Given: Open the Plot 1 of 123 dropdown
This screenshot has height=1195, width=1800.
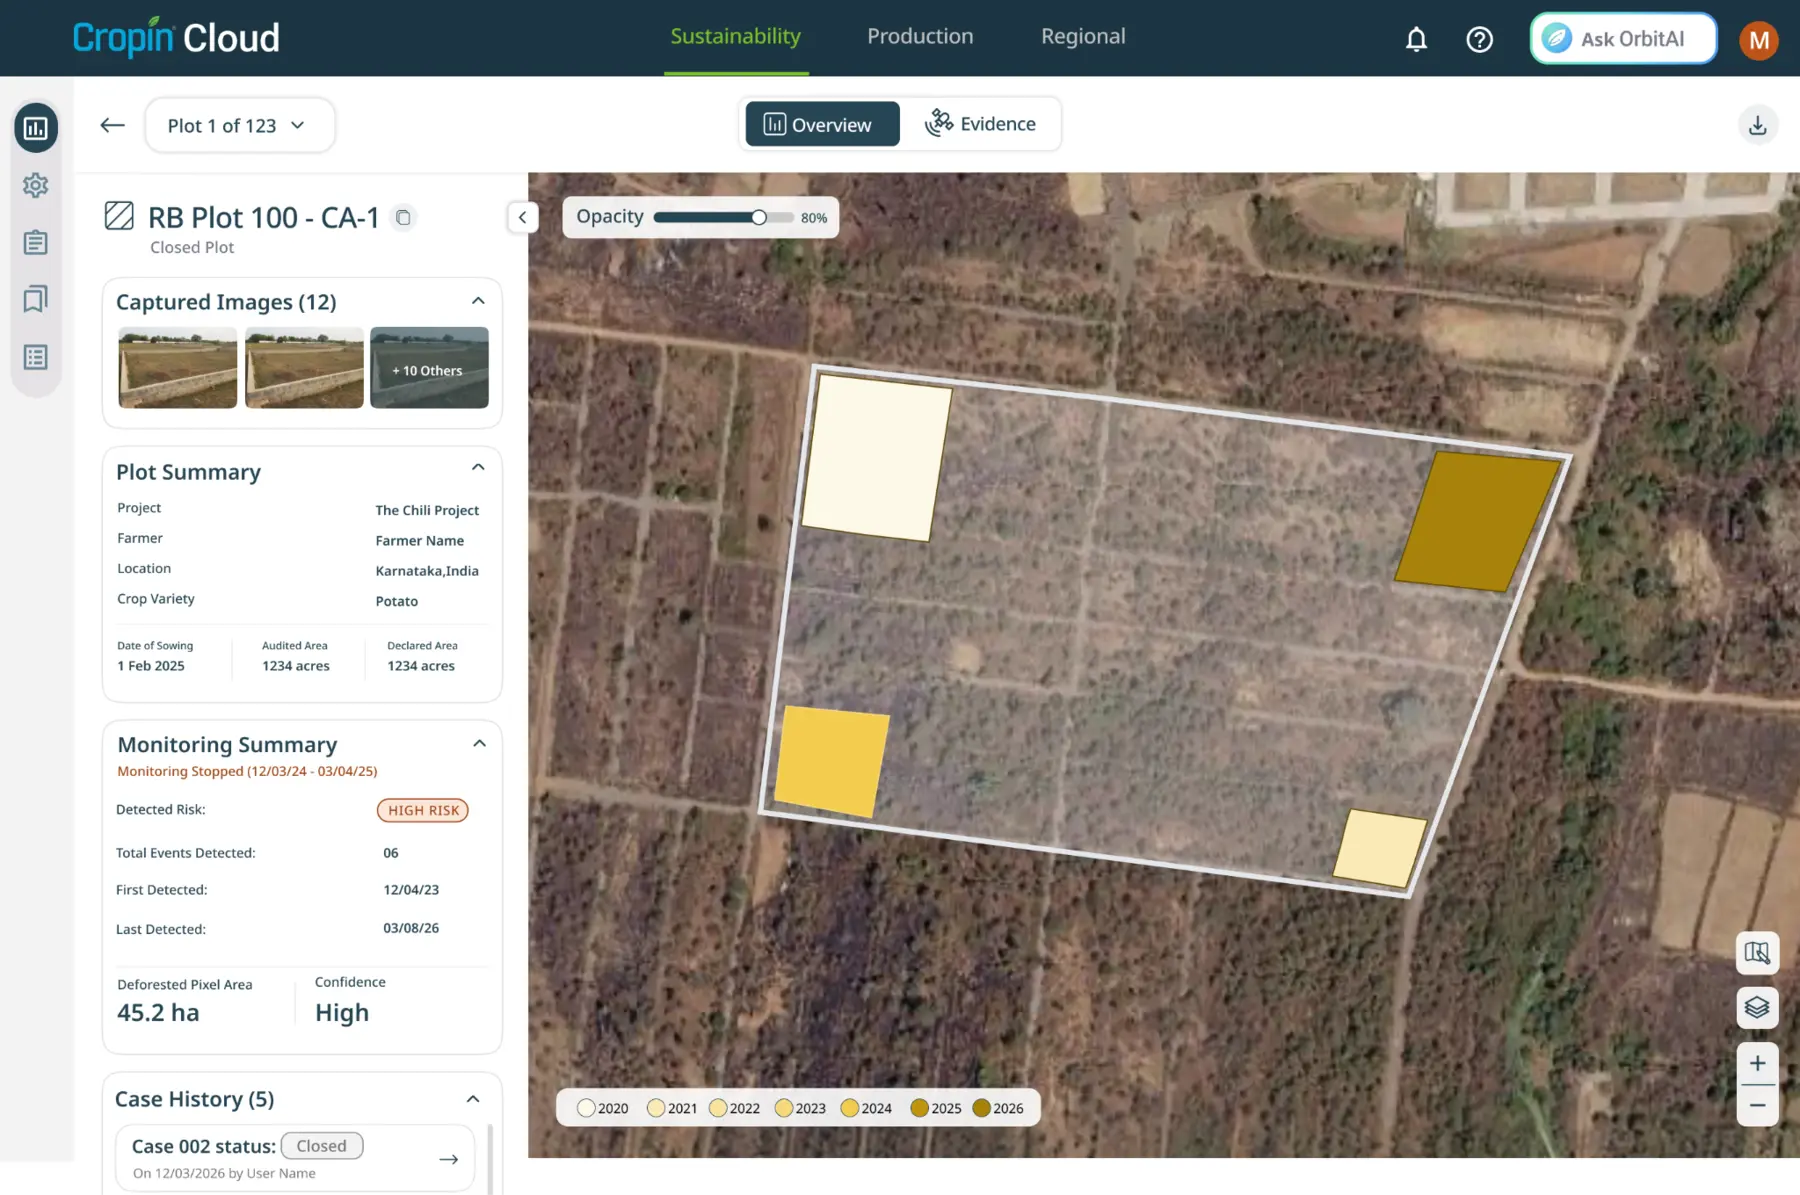Looking at the screenshot, I should tap(239, 125).
